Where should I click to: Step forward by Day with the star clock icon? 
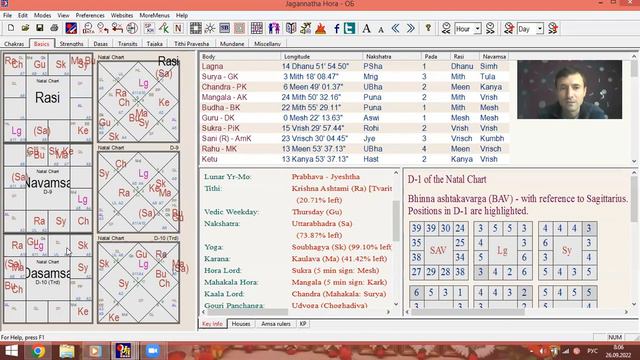coord(553,28)
